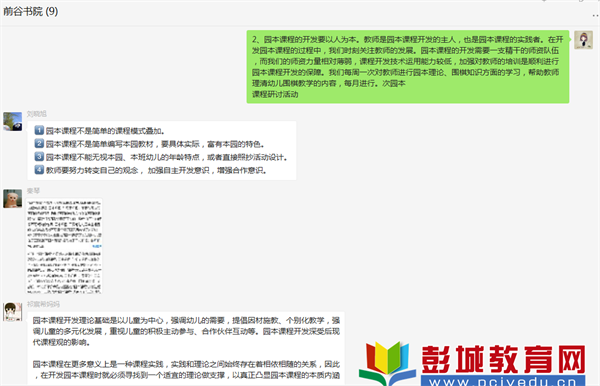Open profile of the landscape-photo avatar

pos(13,122)
